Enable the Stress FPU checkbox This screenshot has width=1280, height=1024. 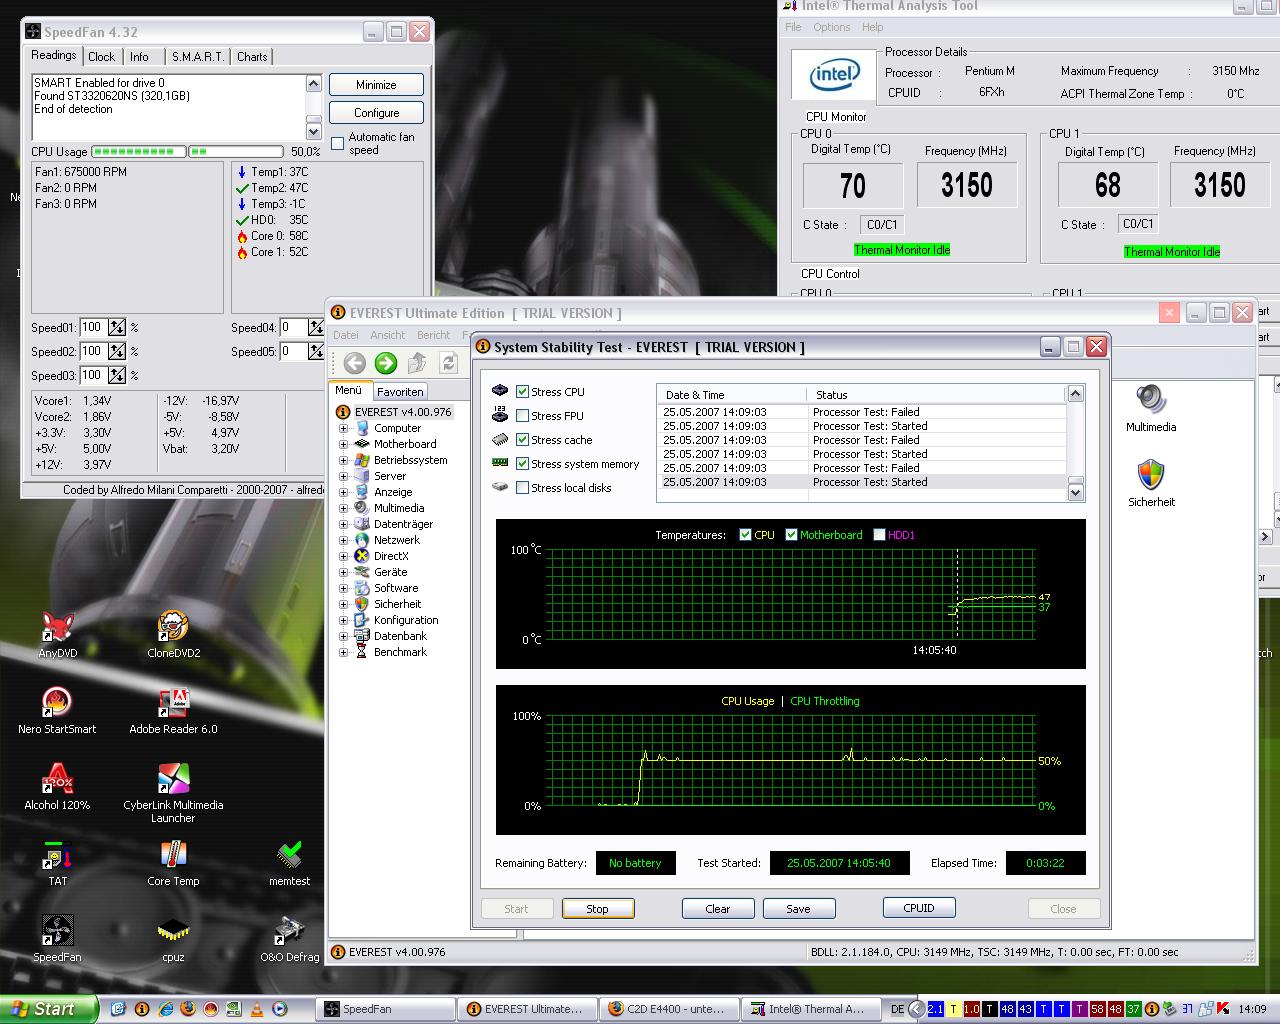point(522,415)
